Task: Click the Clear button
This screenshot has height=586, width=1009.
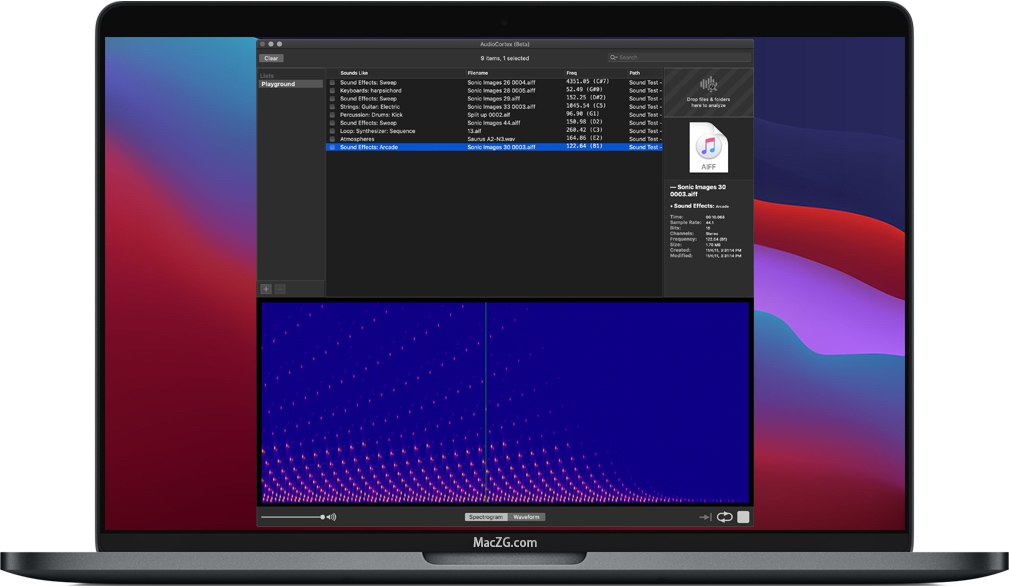Action: (271, 58)
